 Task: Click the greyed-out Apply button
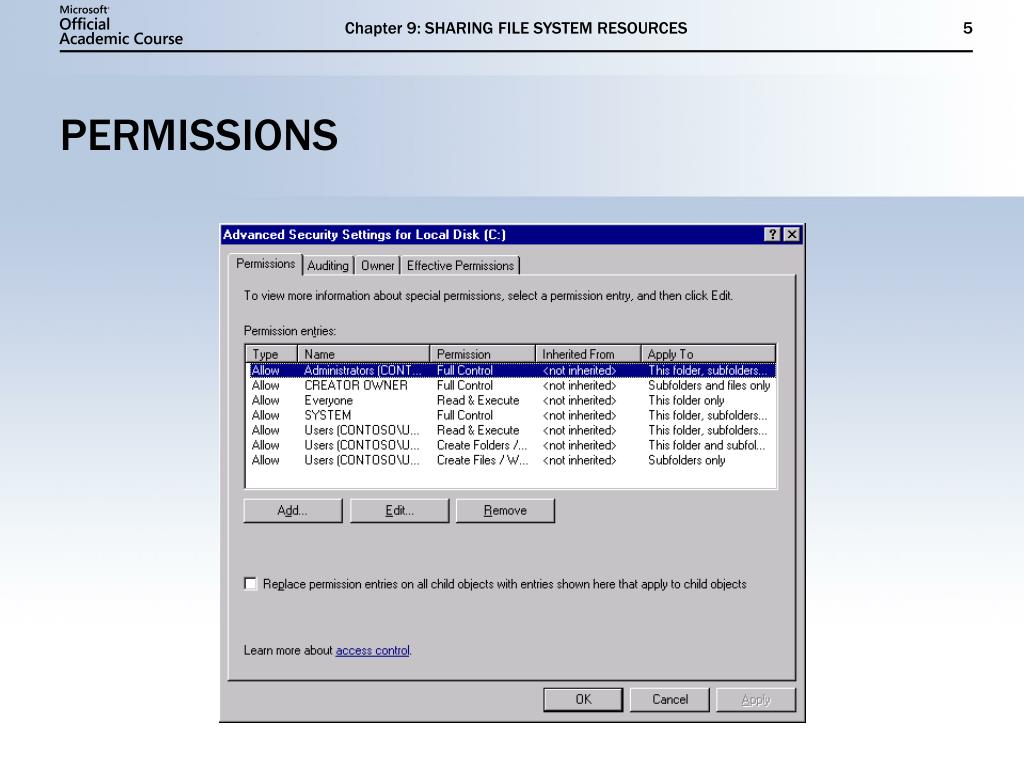756,699
